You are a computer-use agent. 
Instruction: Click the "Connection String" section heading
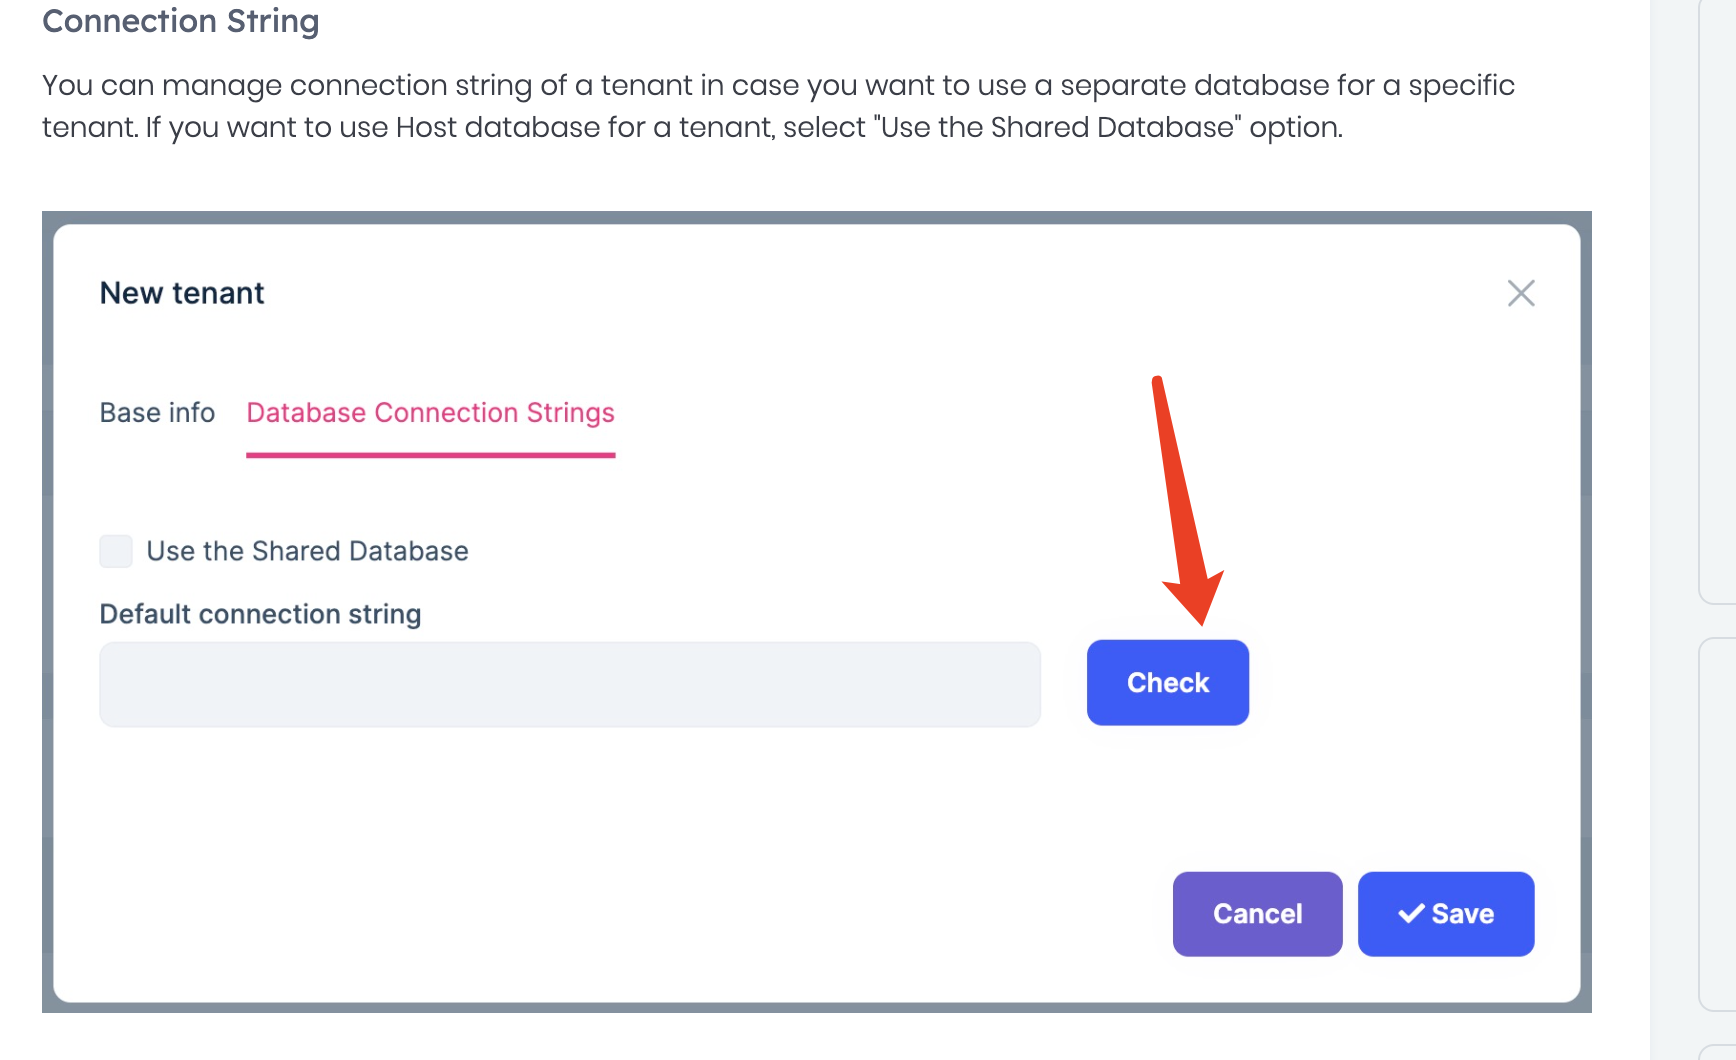(181, 21)
